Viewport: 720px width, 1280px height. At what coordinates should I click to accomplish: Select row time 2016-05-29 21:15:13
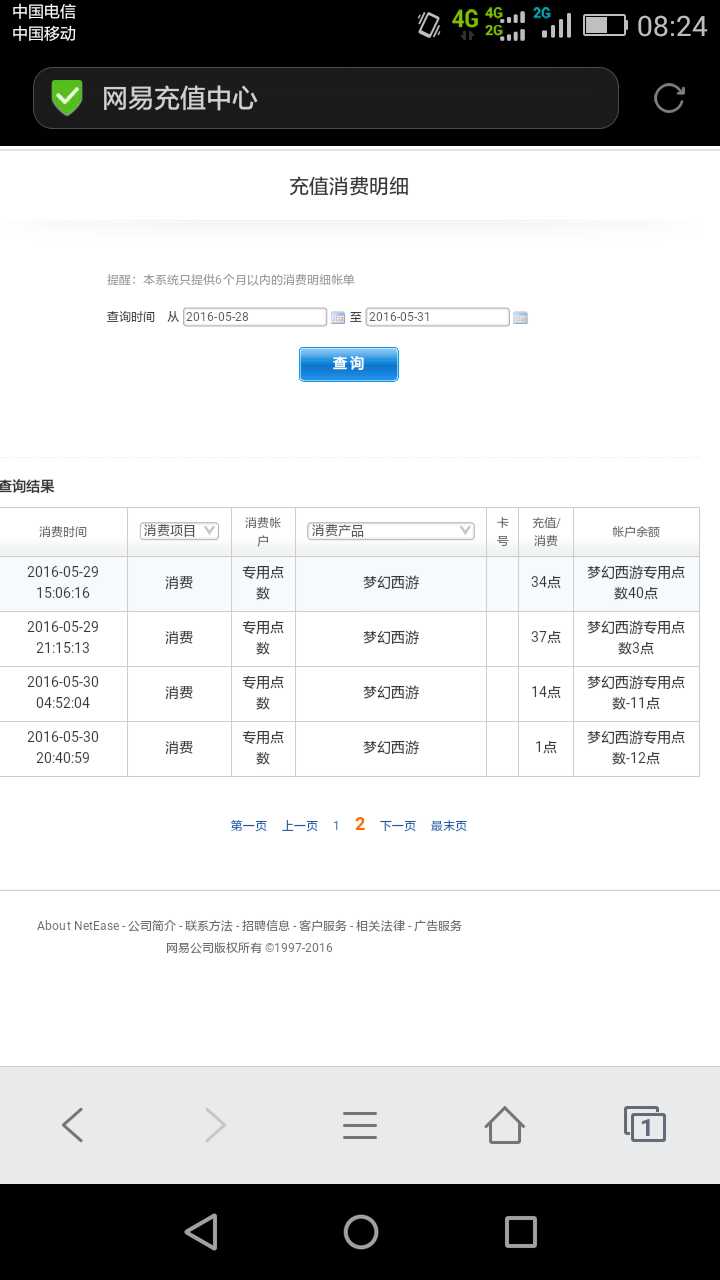point(63,638)
